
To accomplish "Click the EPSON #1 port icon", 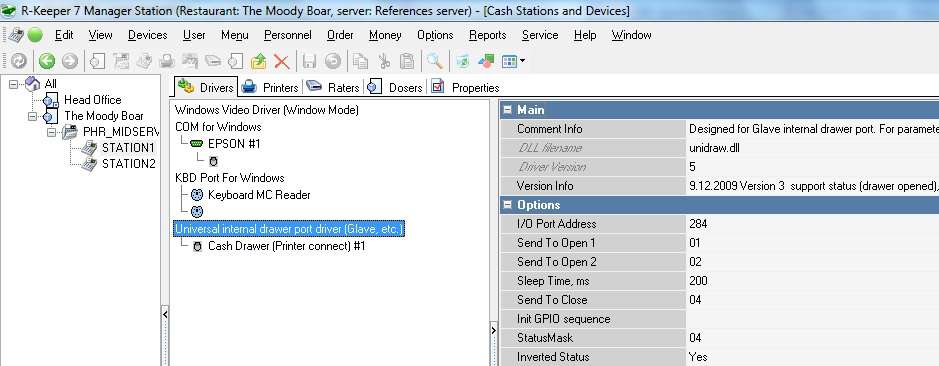I will (196, 144).
